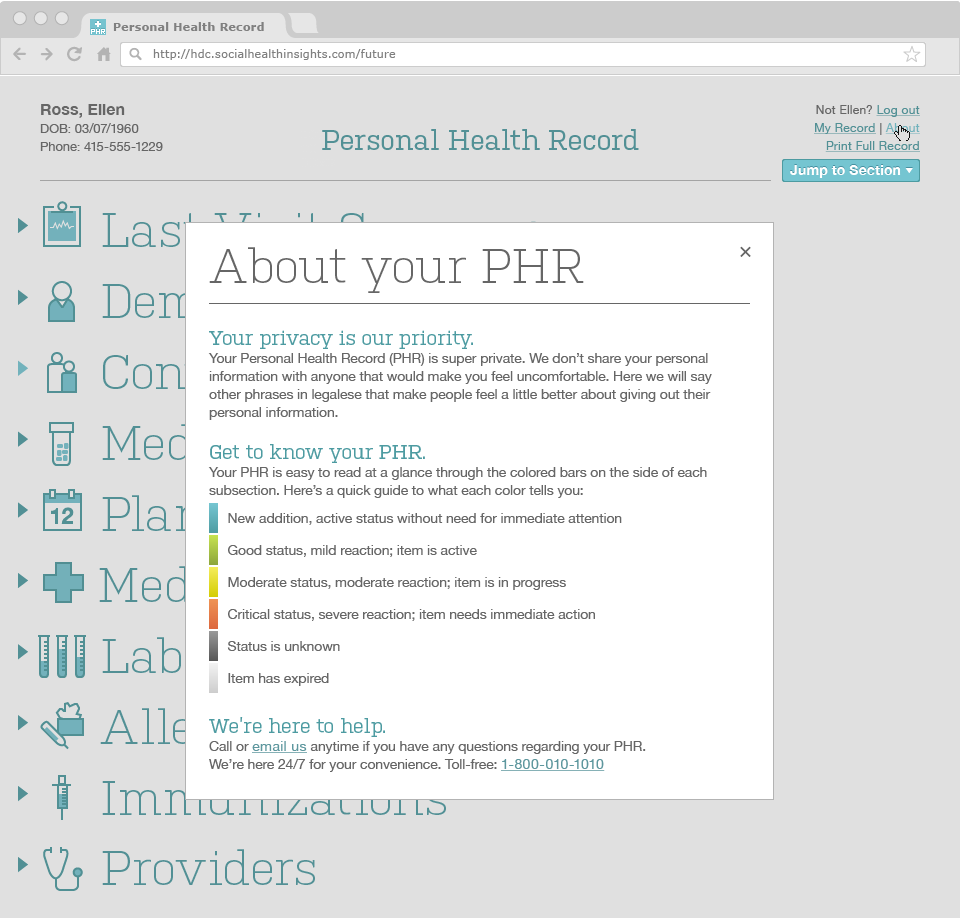Click the patient name 'Ross, Ellen'
The image size is (960, 920).
(x=83, y=110)
